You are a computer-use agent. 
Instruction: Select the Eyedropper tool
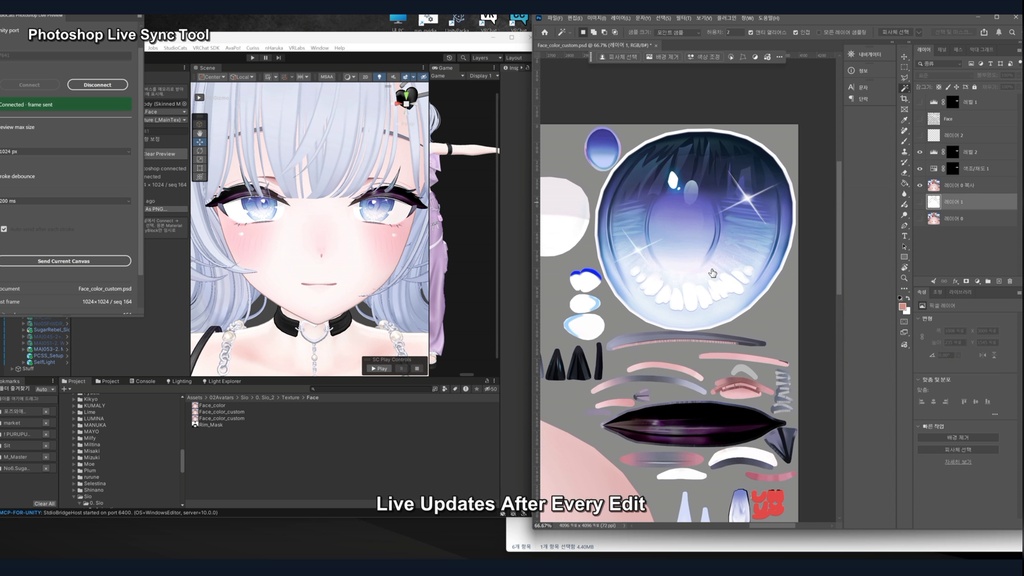(904, 120)
